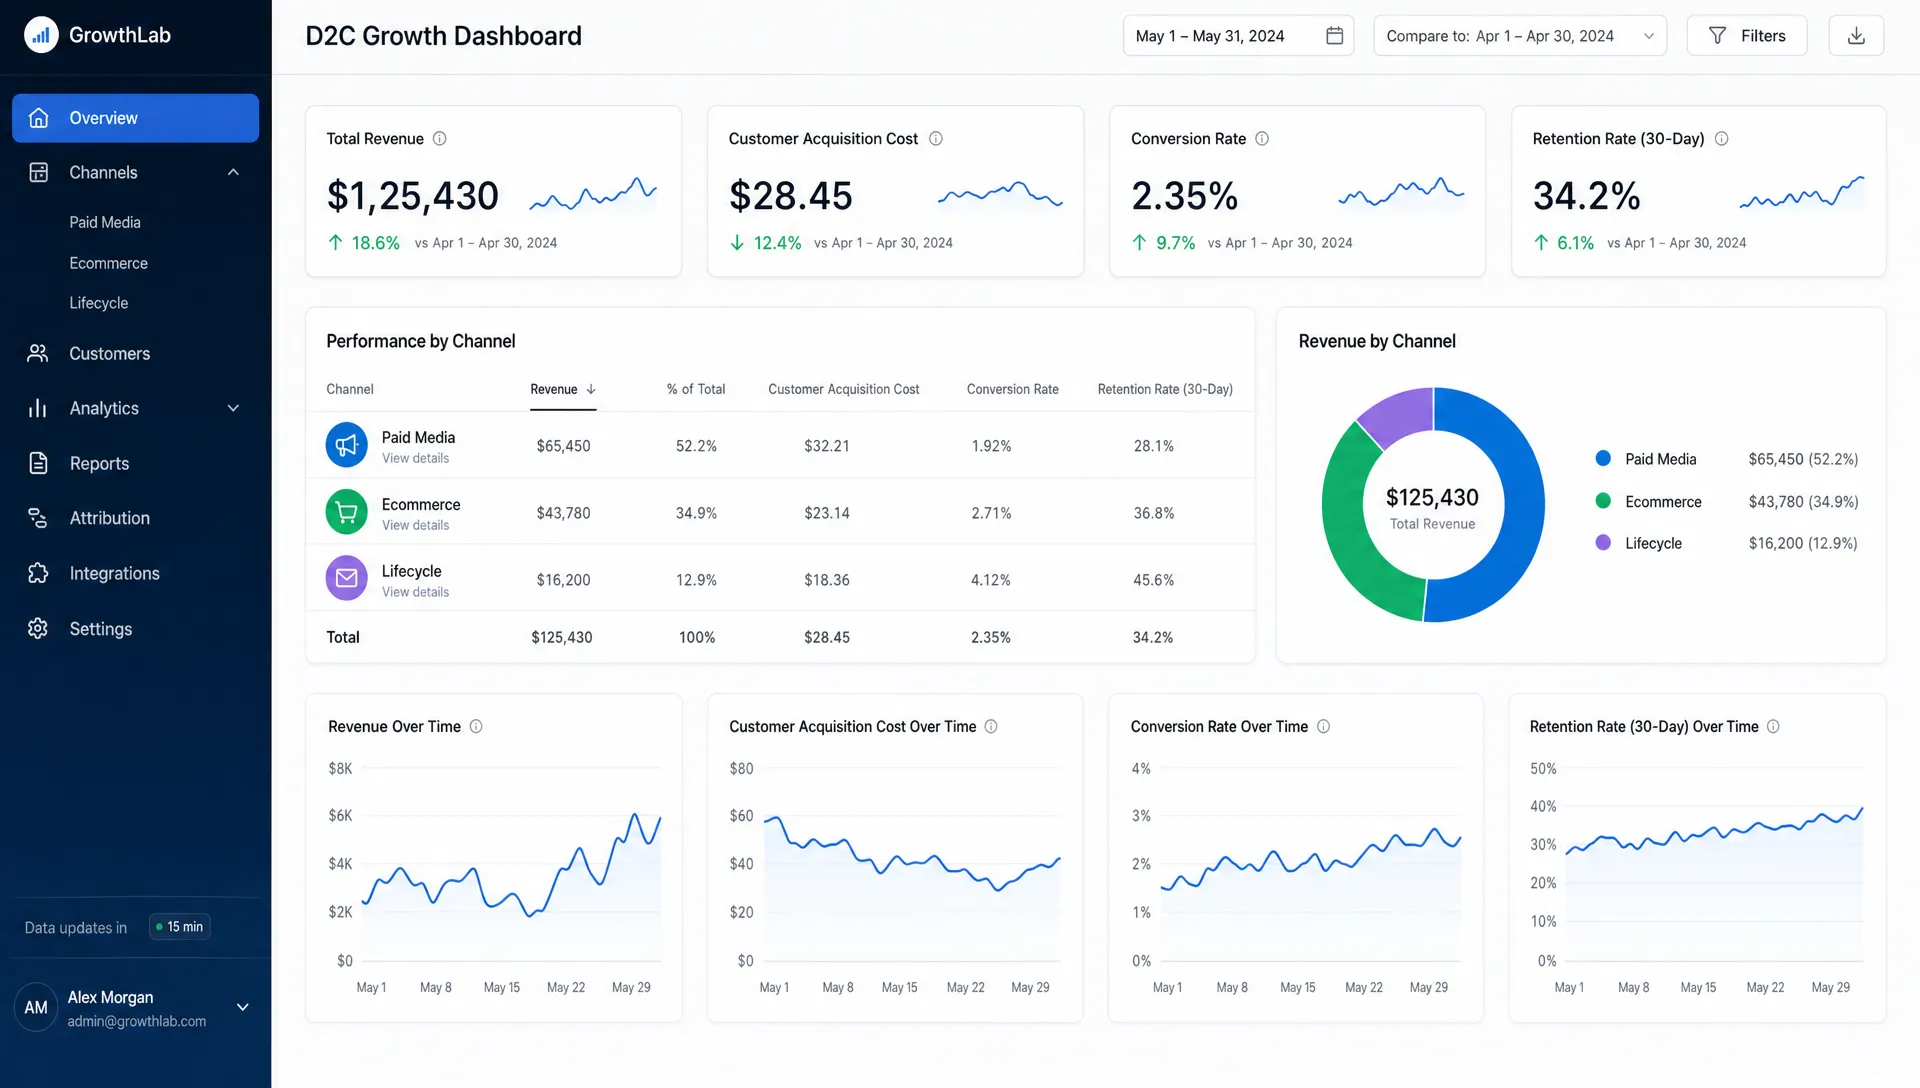Click info icon beside Retention Rate (30-Day) card
The height and width of the screenshot is (1088, 1920).
(x=1722, y=139)
